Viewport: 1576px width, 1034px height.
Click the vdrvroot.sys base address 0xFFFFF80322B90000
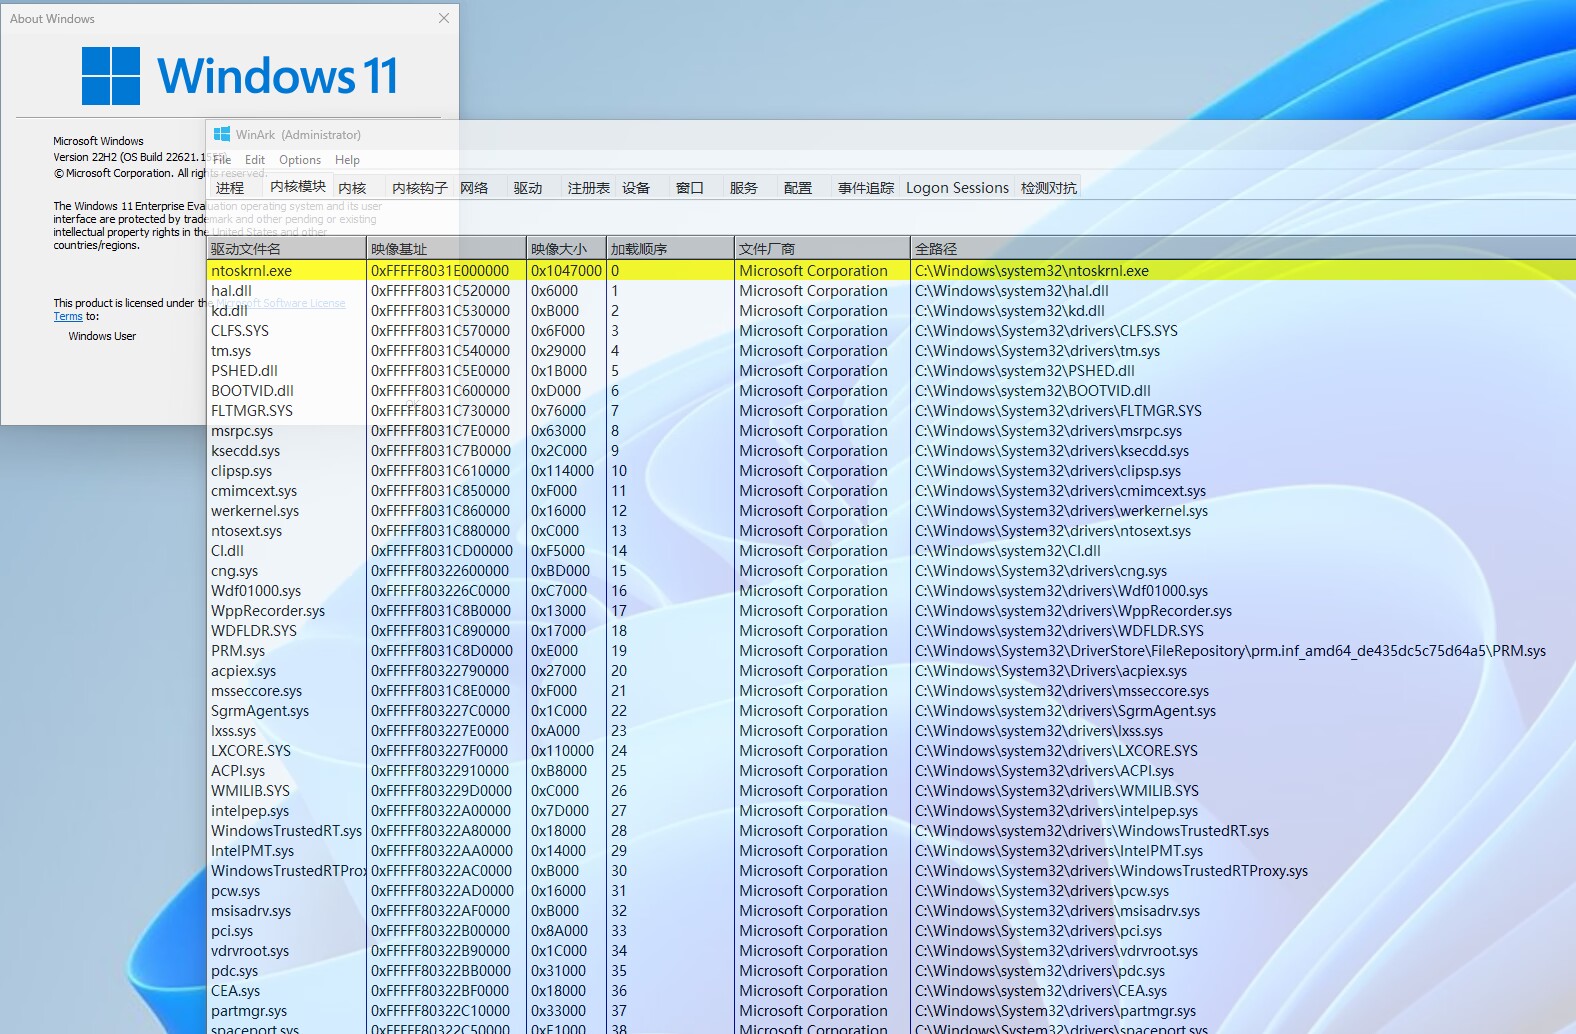(440, 951)
